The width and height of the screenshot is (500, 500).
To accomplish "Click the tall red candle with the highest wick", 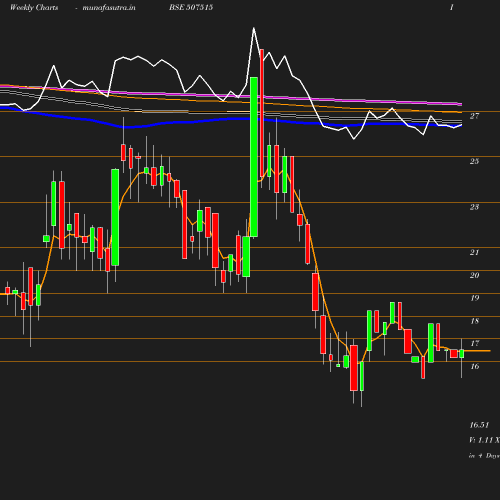I will click(262, 113).
